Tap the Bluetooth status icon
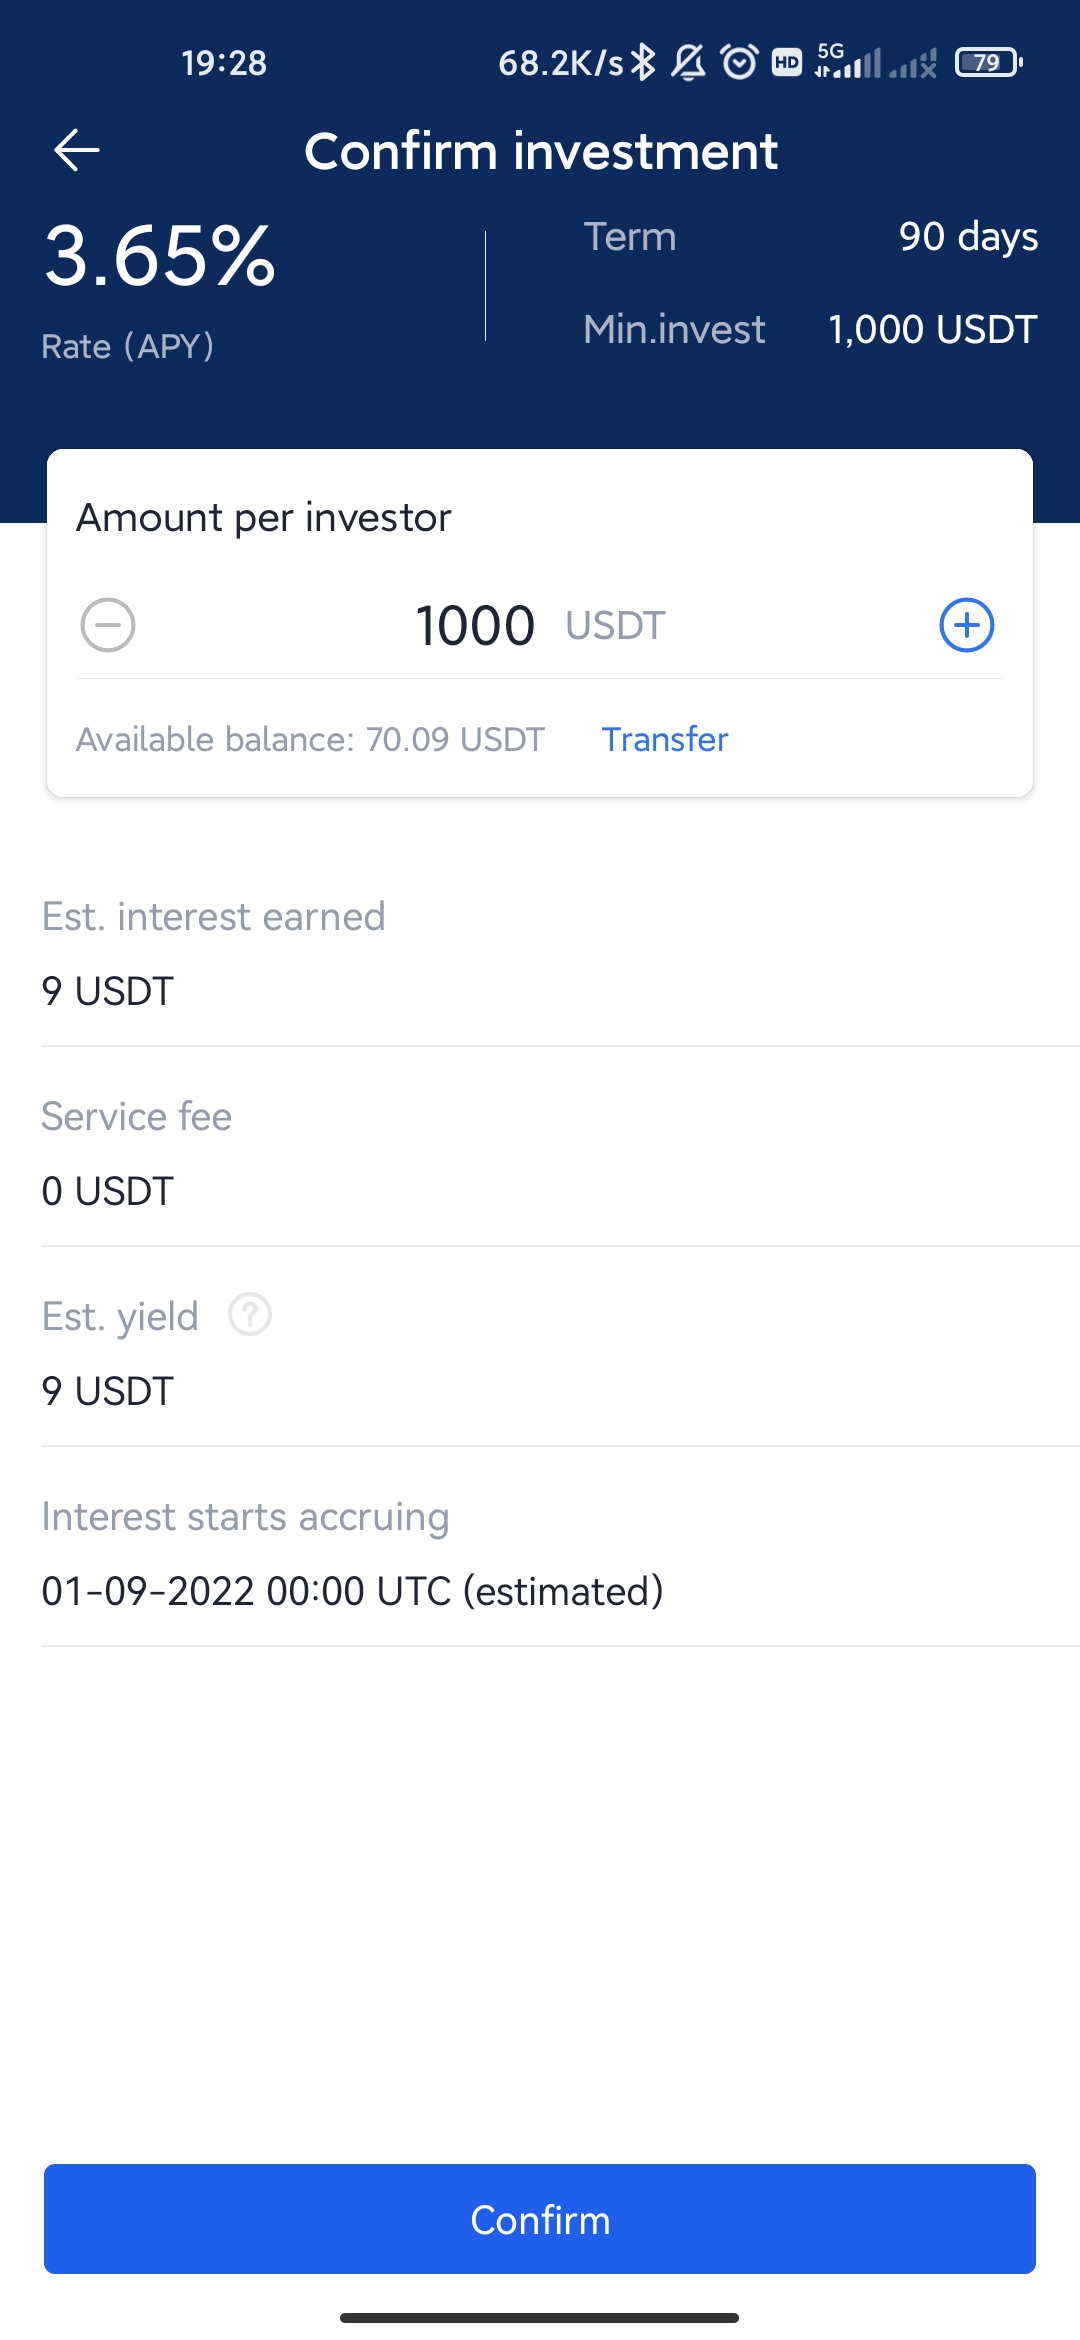The width and height of the screenshot is (1080, 2340). coord(643,62)
